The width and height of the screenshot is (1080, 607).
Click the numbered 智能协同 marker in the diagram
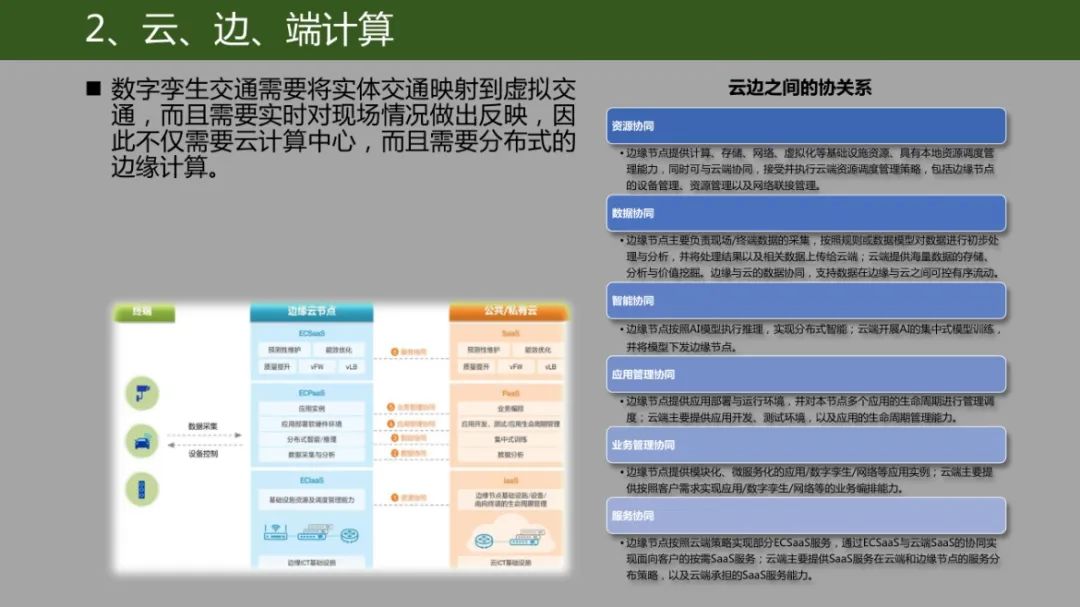[394, 437]
